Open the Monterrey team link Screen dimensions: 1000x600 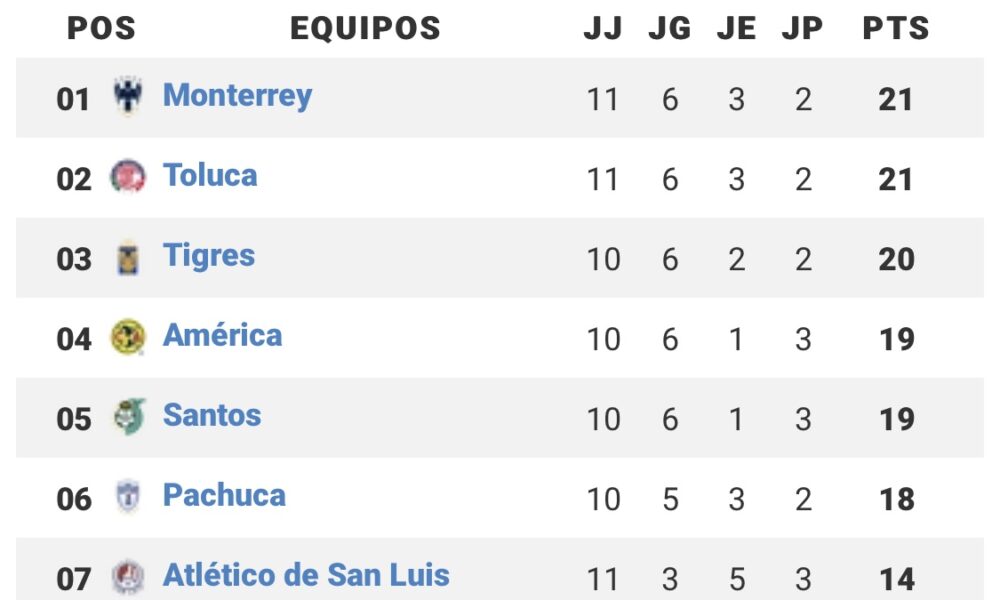pos(237,96)
